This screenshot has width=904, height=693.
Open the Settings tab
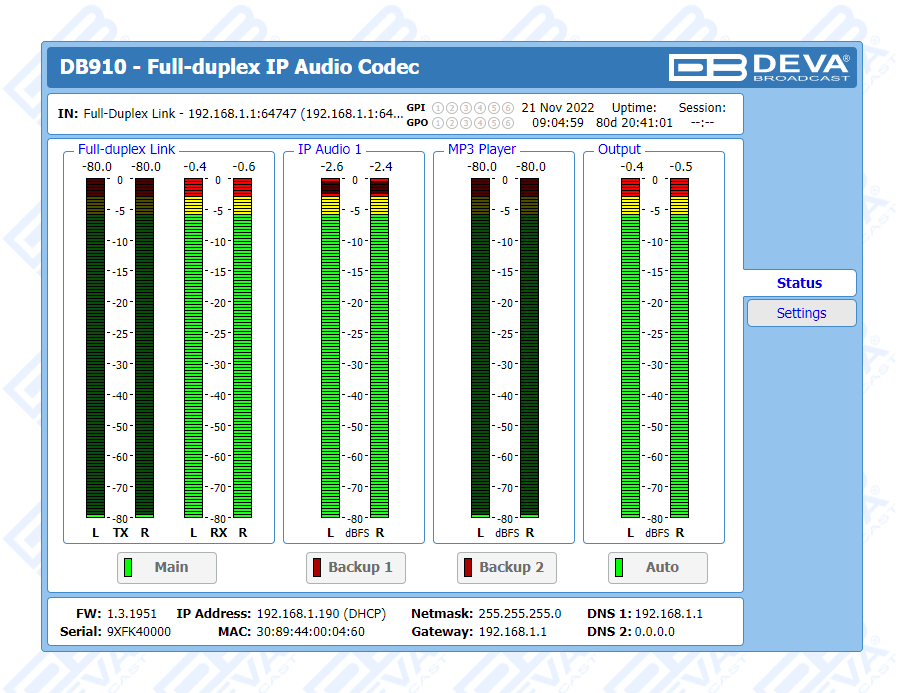click(801, 313)
